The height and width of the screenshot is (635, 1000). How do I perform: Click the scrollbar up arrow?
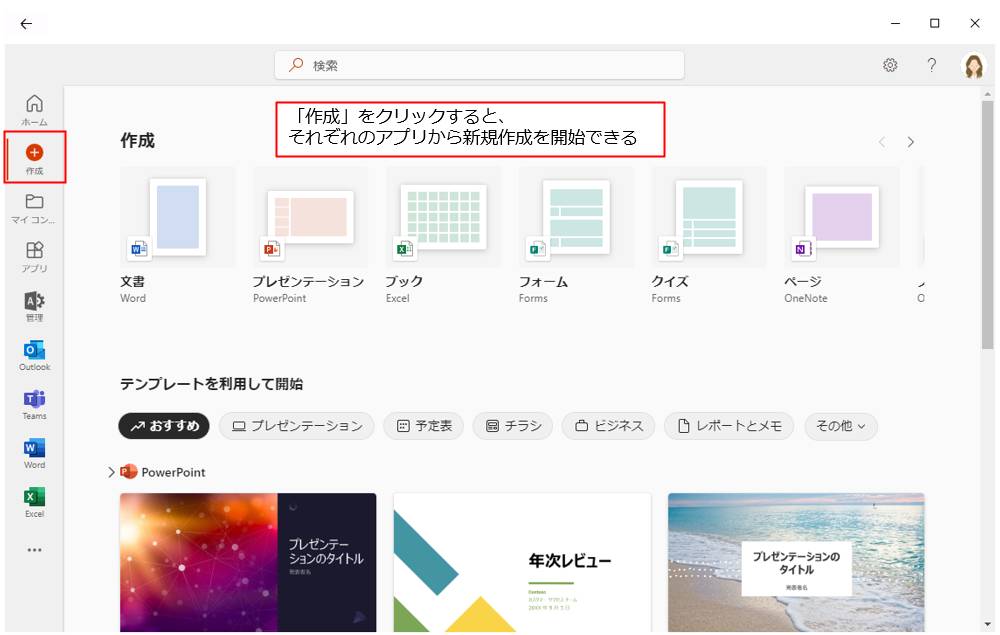(988, 94)
